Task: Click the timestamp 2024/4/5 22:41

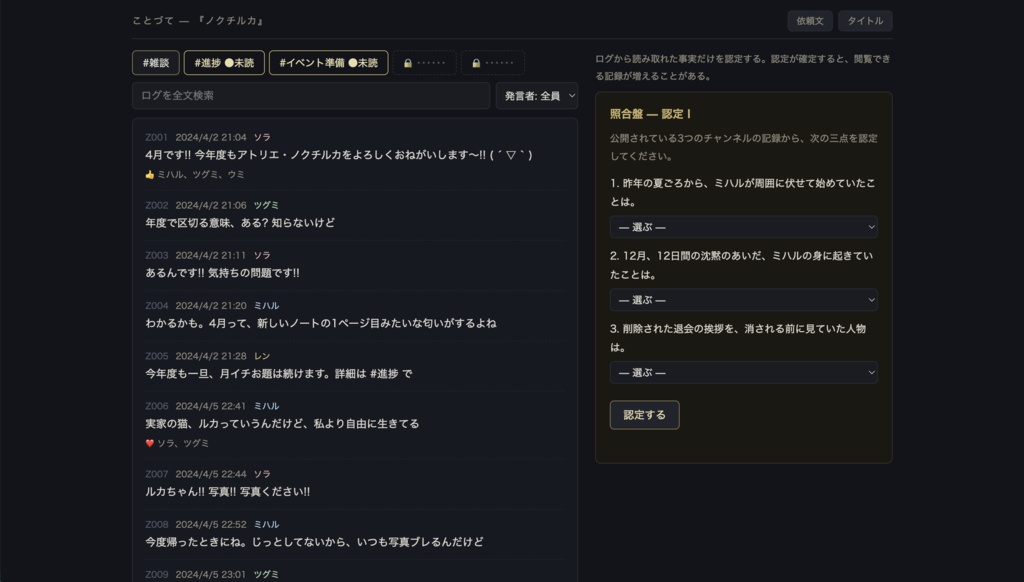Action: coord(211,406)
